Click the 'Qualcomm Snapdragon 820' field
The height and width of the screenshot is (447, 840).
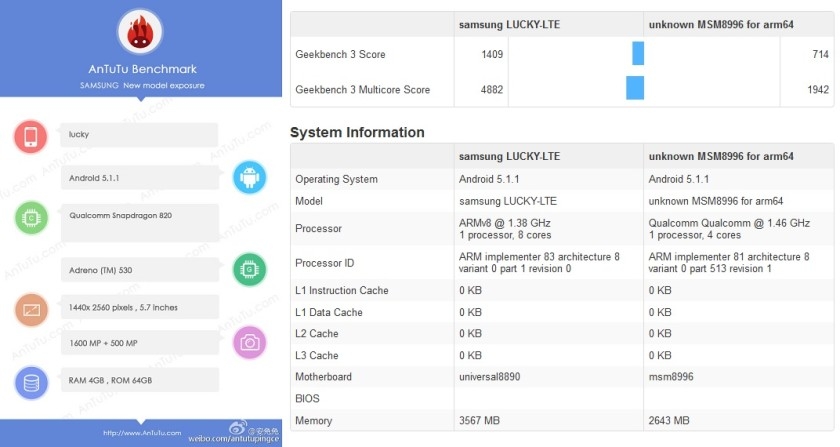point(140,222)
